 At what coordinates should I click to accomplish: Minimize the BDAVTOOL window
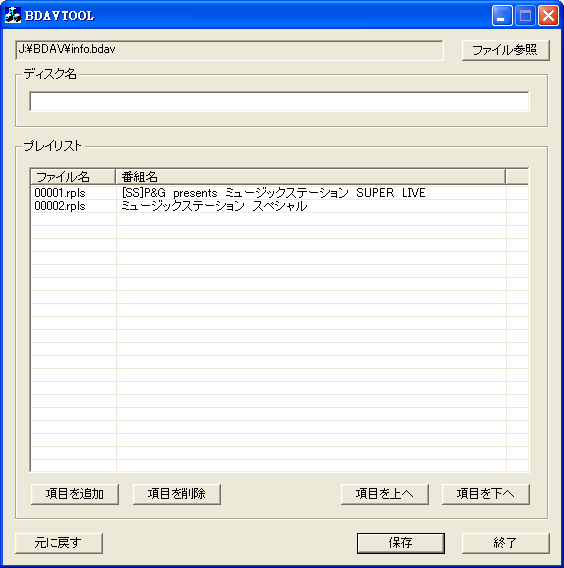(502, 16)
